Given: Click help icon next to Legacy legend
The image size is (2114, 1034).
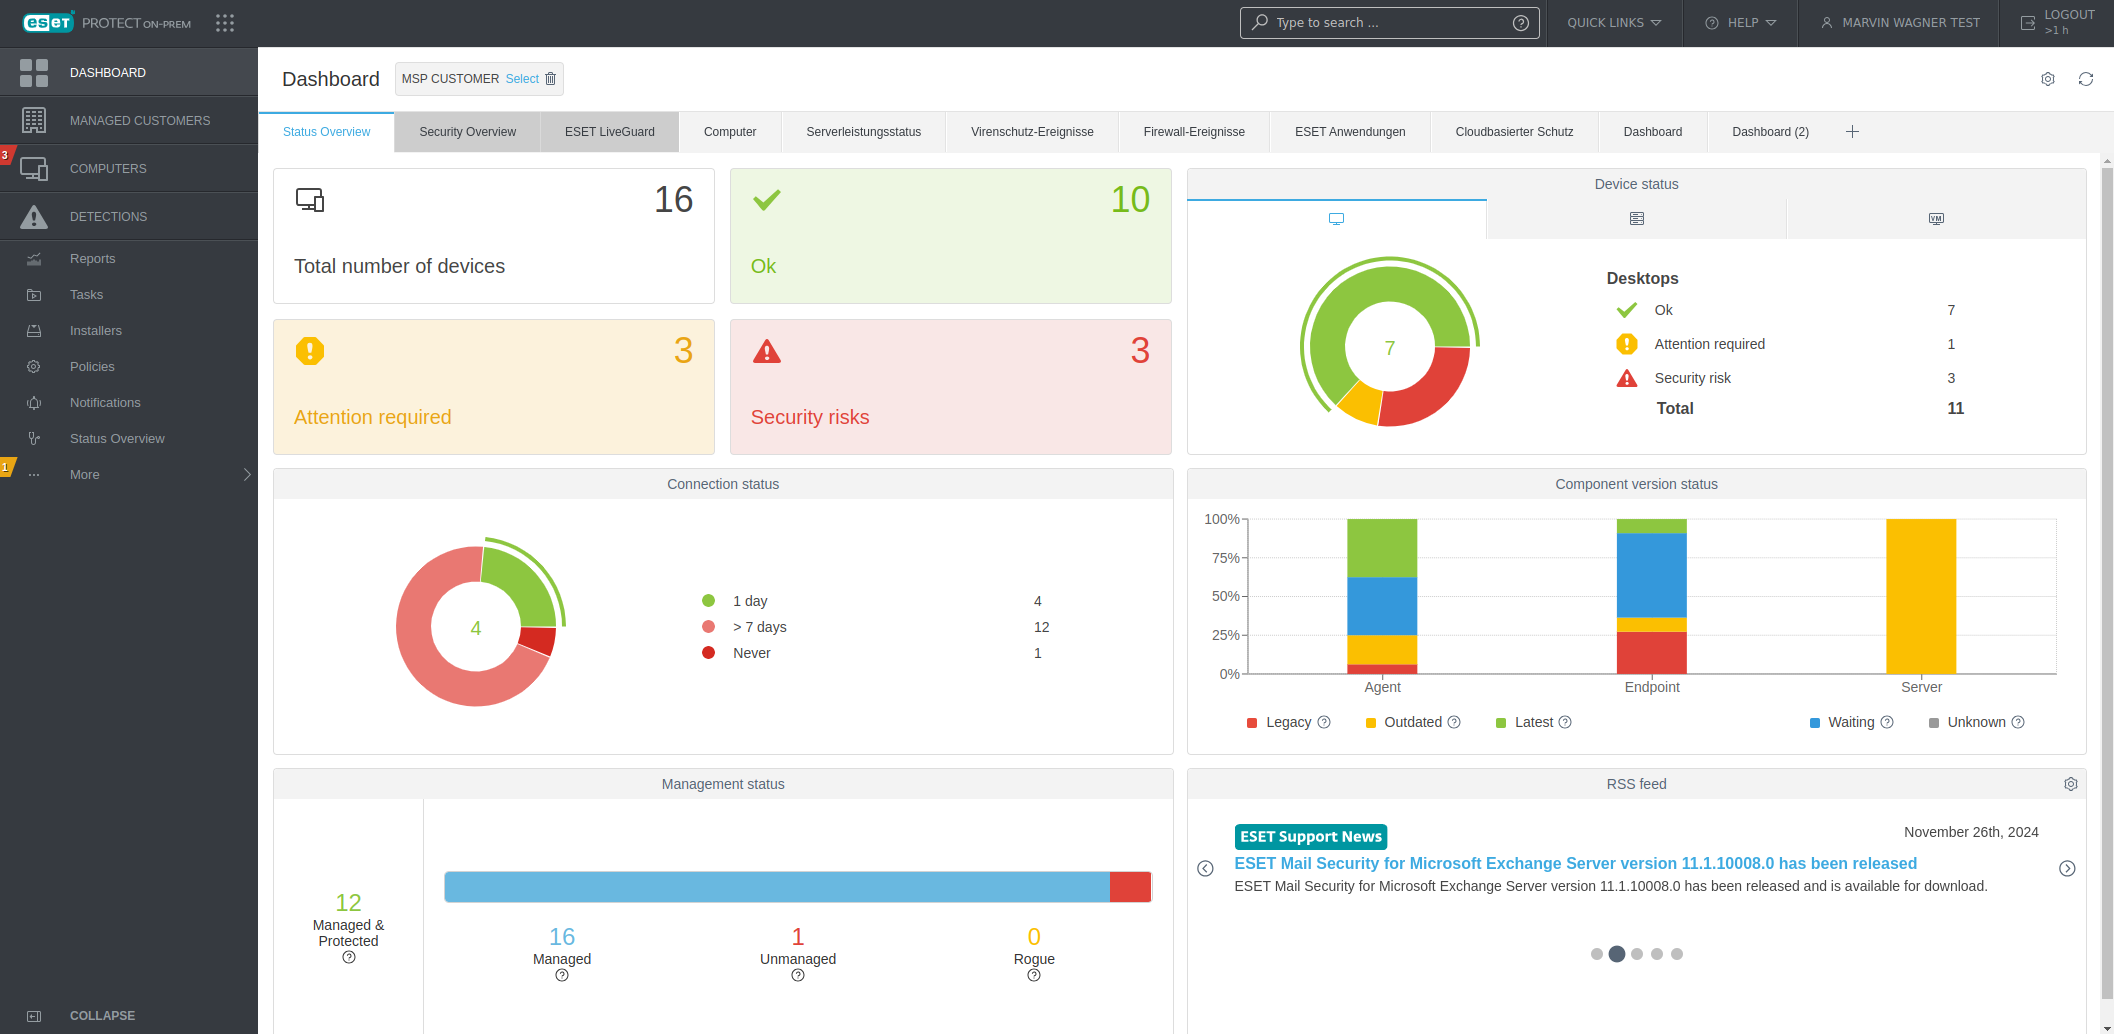Looking at the screenshot, I should pos(1324,722).
